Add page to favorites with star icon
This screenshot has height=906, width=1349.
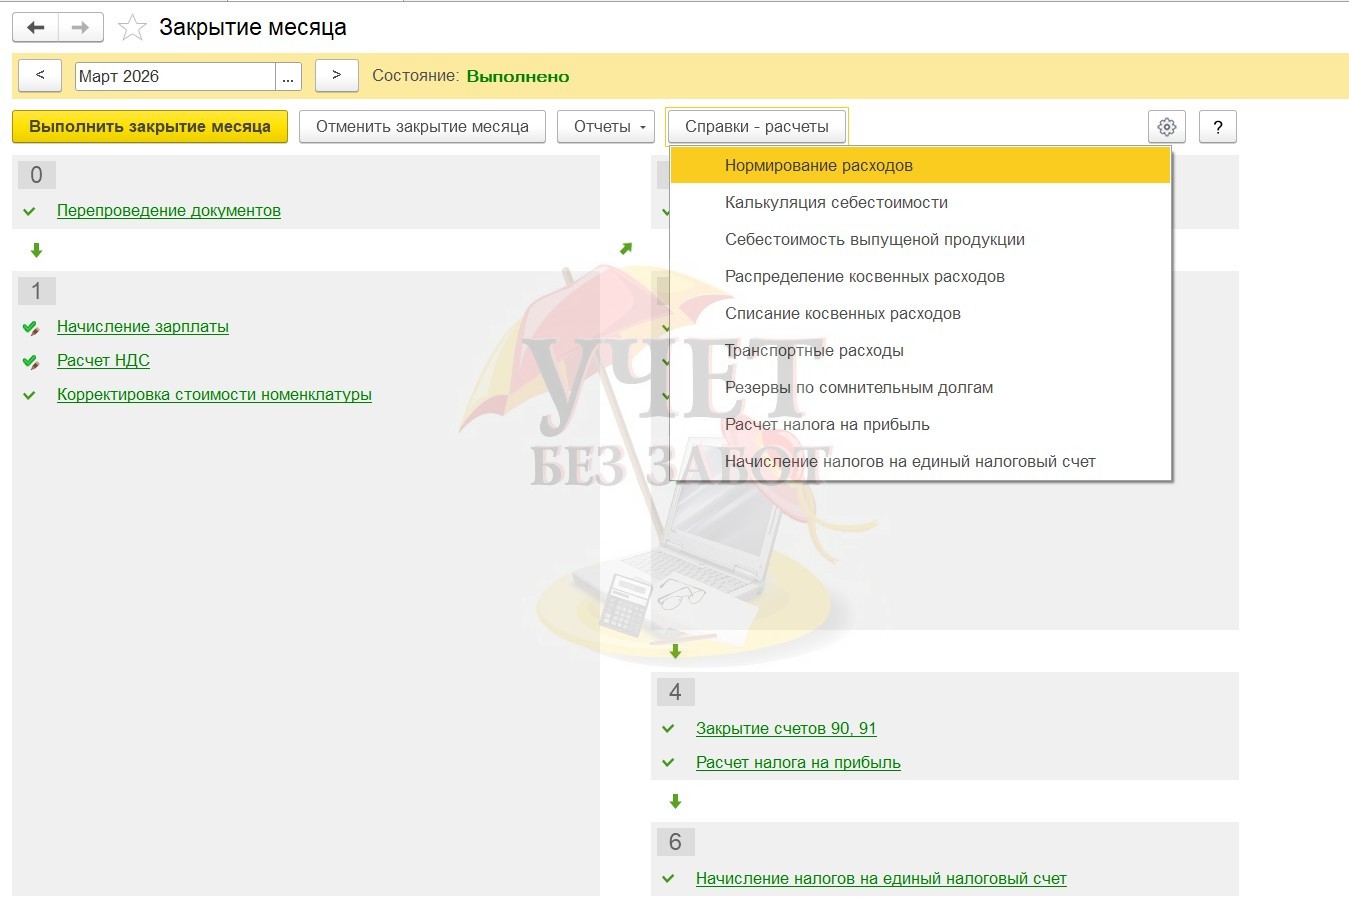(x=132, y=28)
